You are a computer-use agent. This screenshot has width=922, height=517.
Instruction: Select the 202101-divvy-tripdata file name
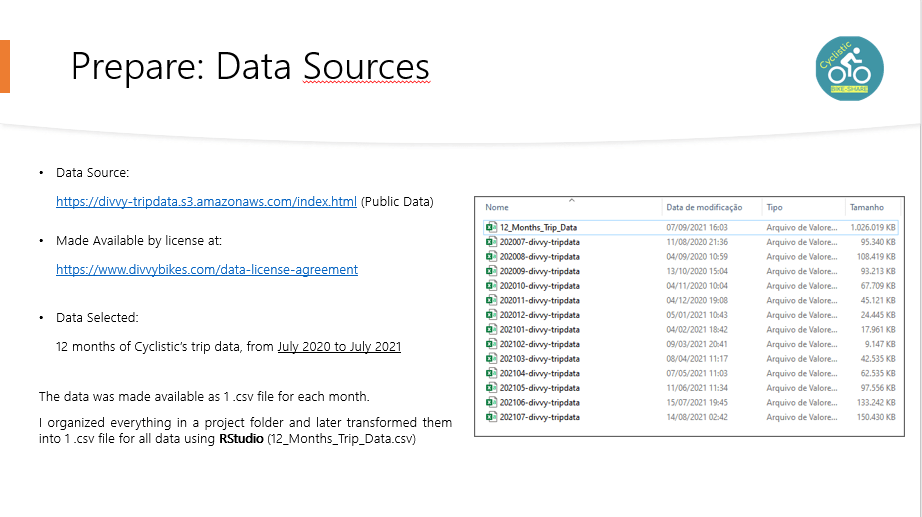pyautogui.click(x=540, y=330)
